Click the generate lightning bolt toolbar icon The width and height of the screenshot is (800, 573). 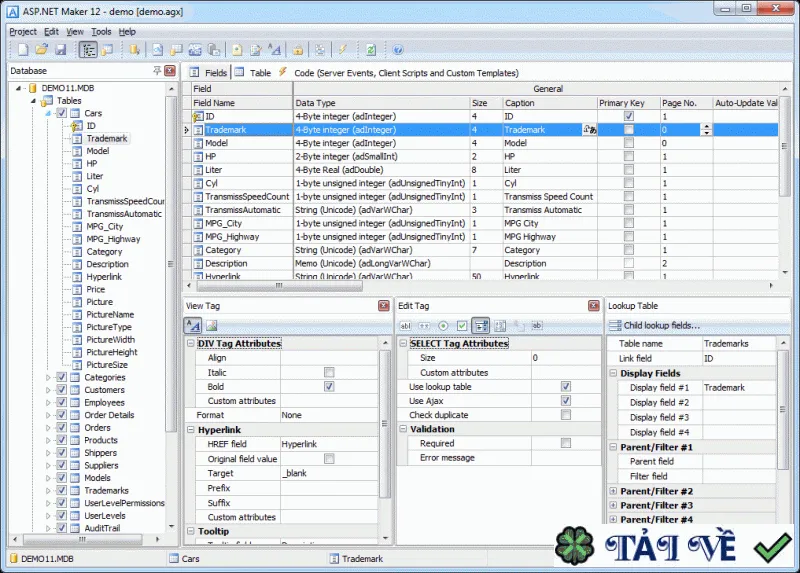pyautogui.click(x=342, y=49)
